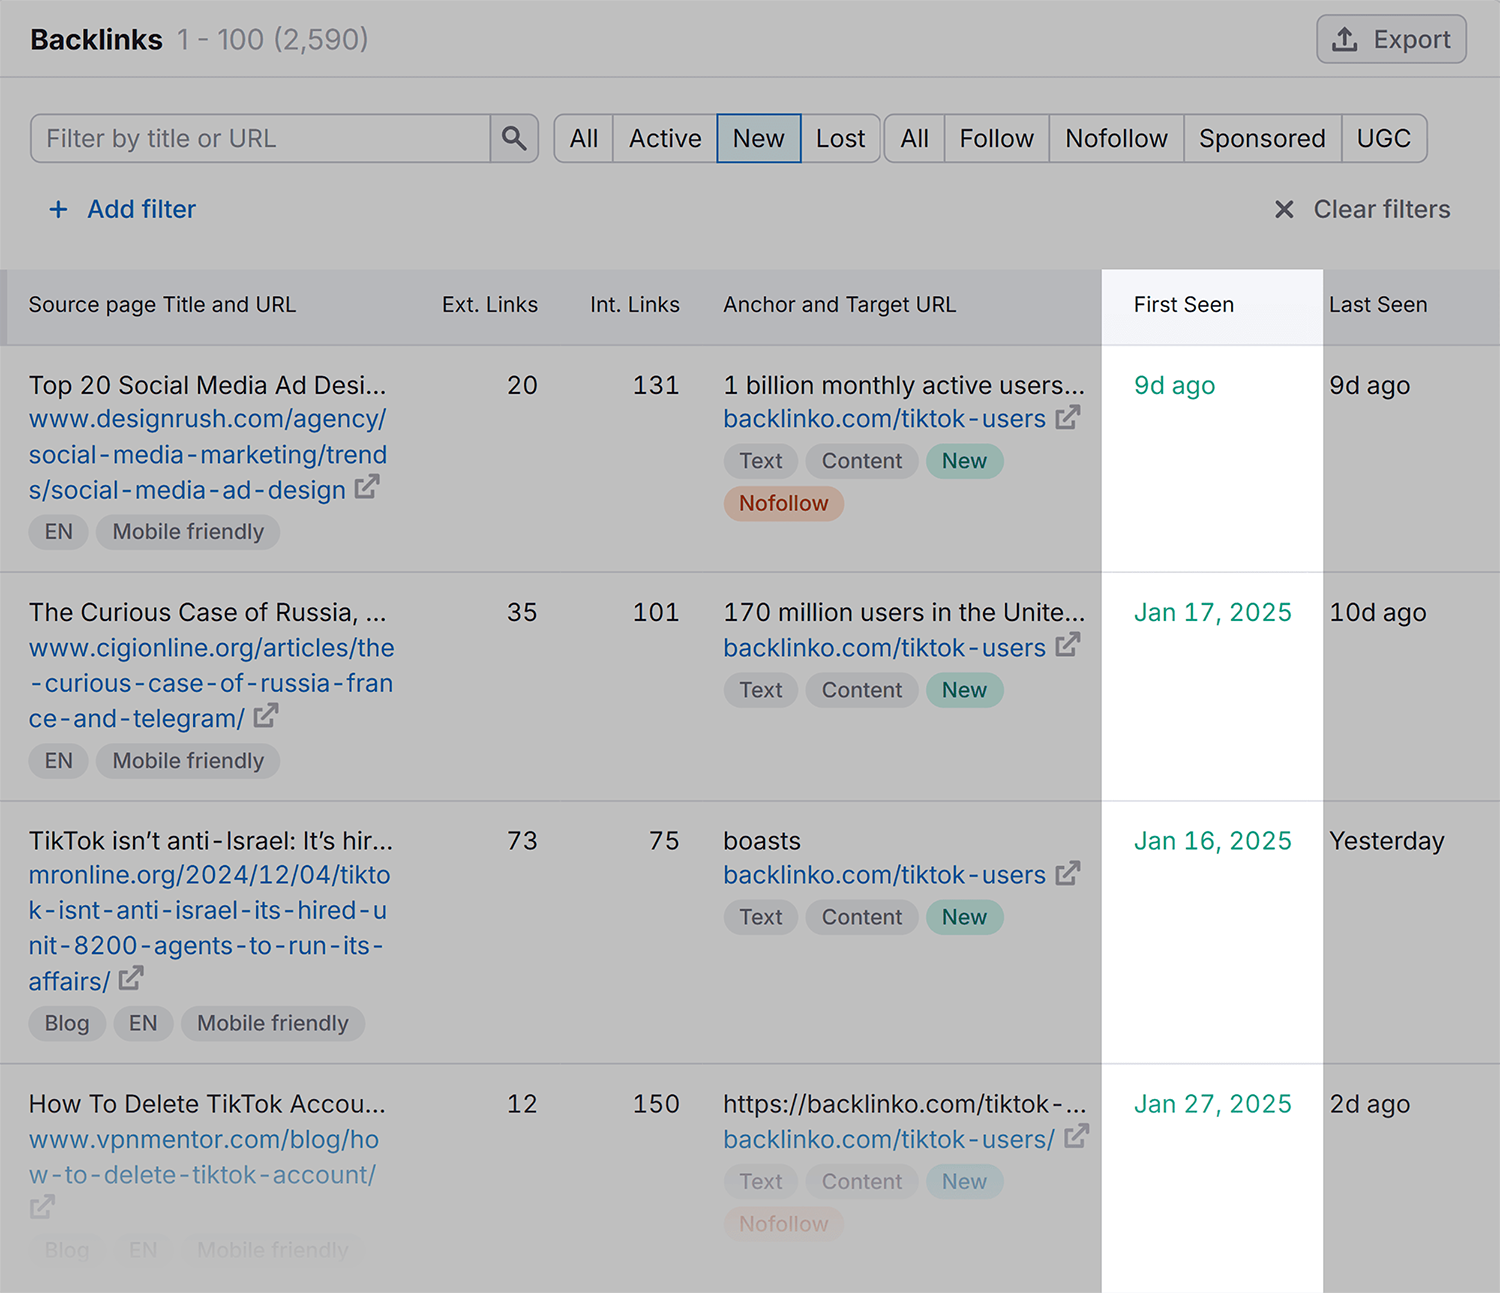Click the plus icon beside Add filter

click(x=59, y=209)
